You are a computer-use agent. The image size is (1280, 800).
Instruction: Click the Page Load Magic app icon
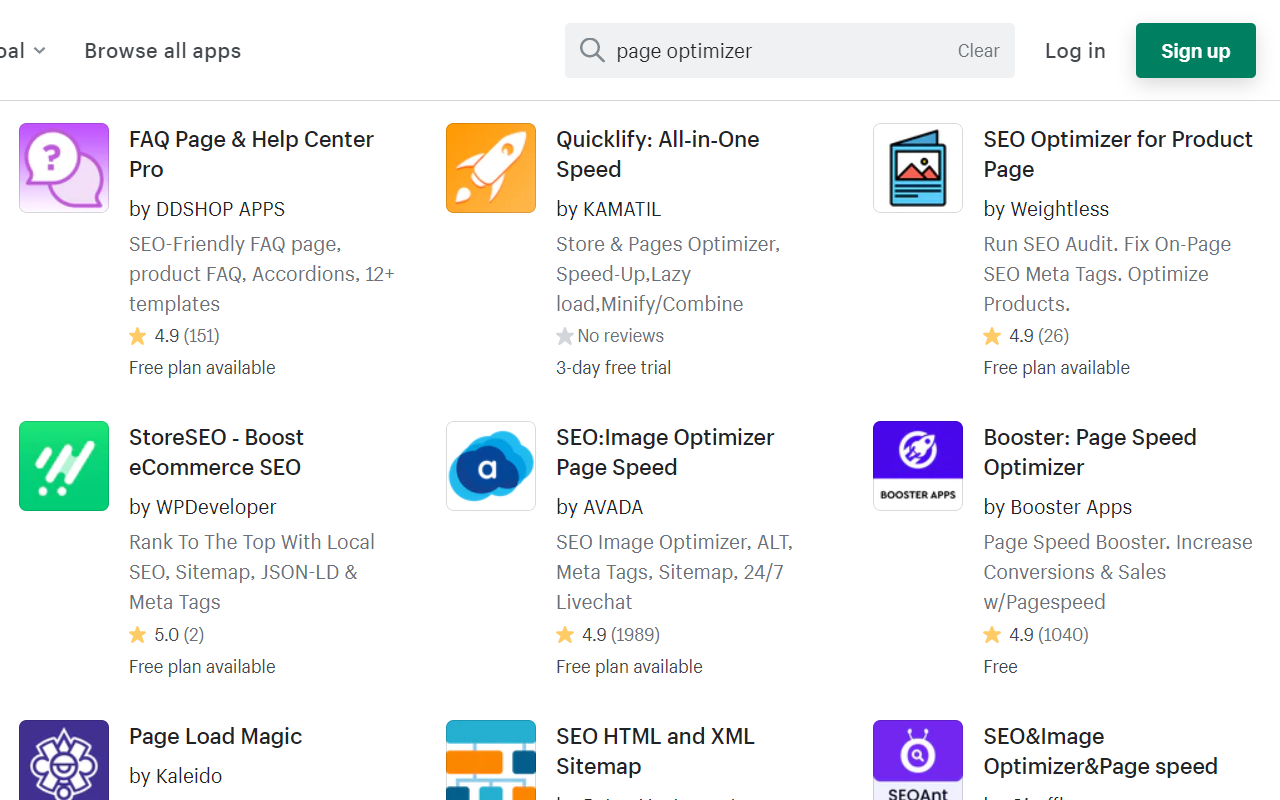pyautogui.click(x=63, y=763)
